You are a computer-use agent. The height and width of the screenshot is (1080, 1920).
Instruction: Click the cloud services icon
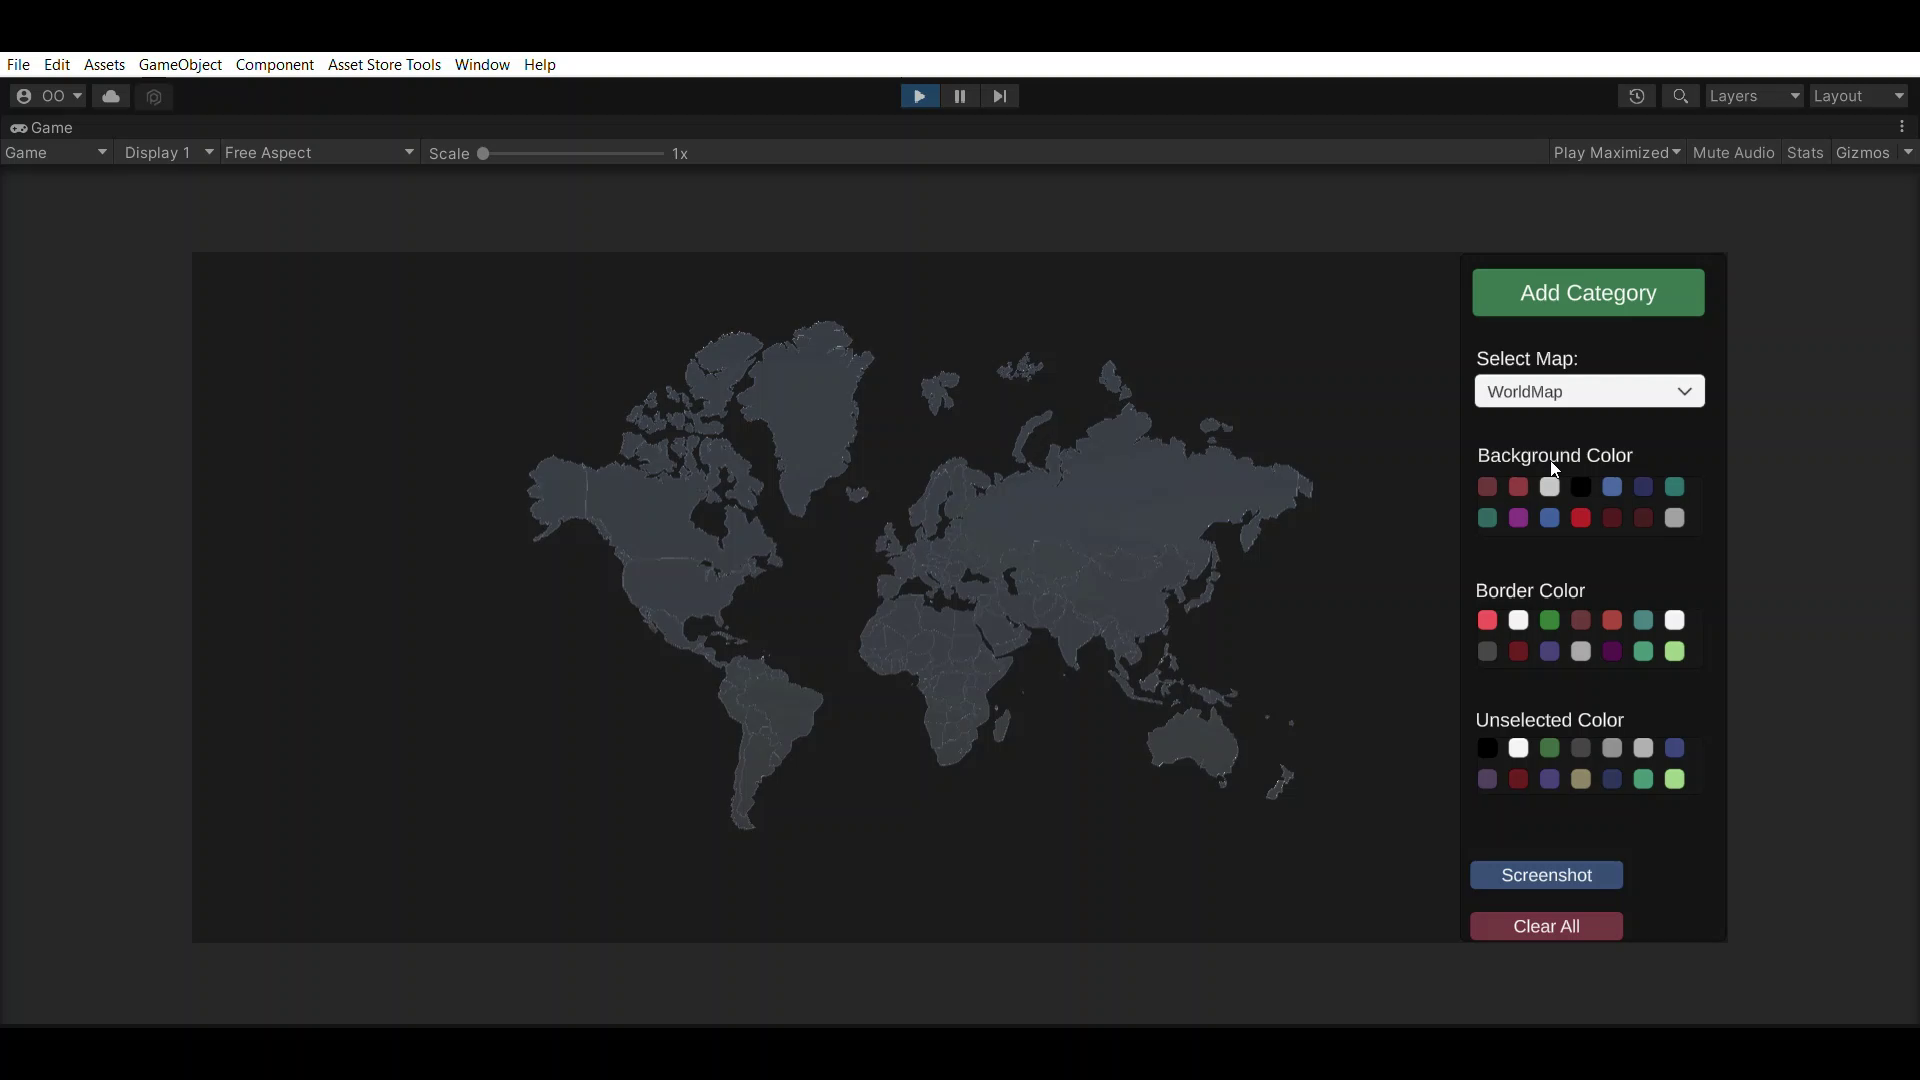[111, 96]
